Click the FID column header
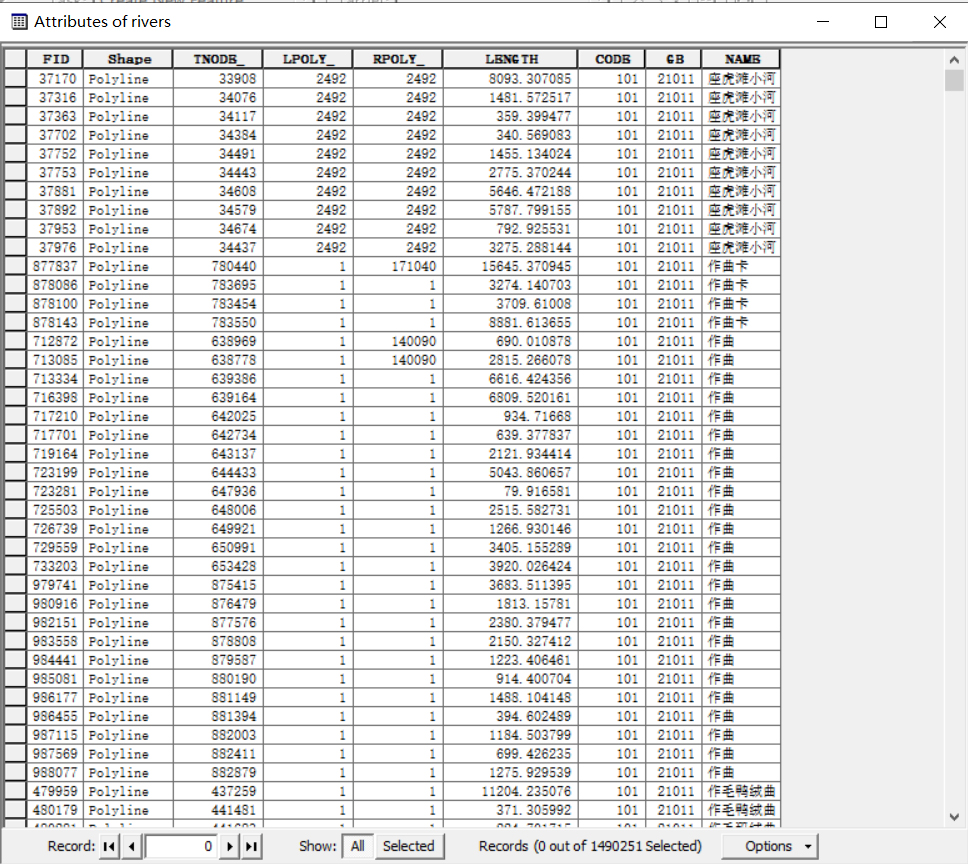 click(56, 59)
